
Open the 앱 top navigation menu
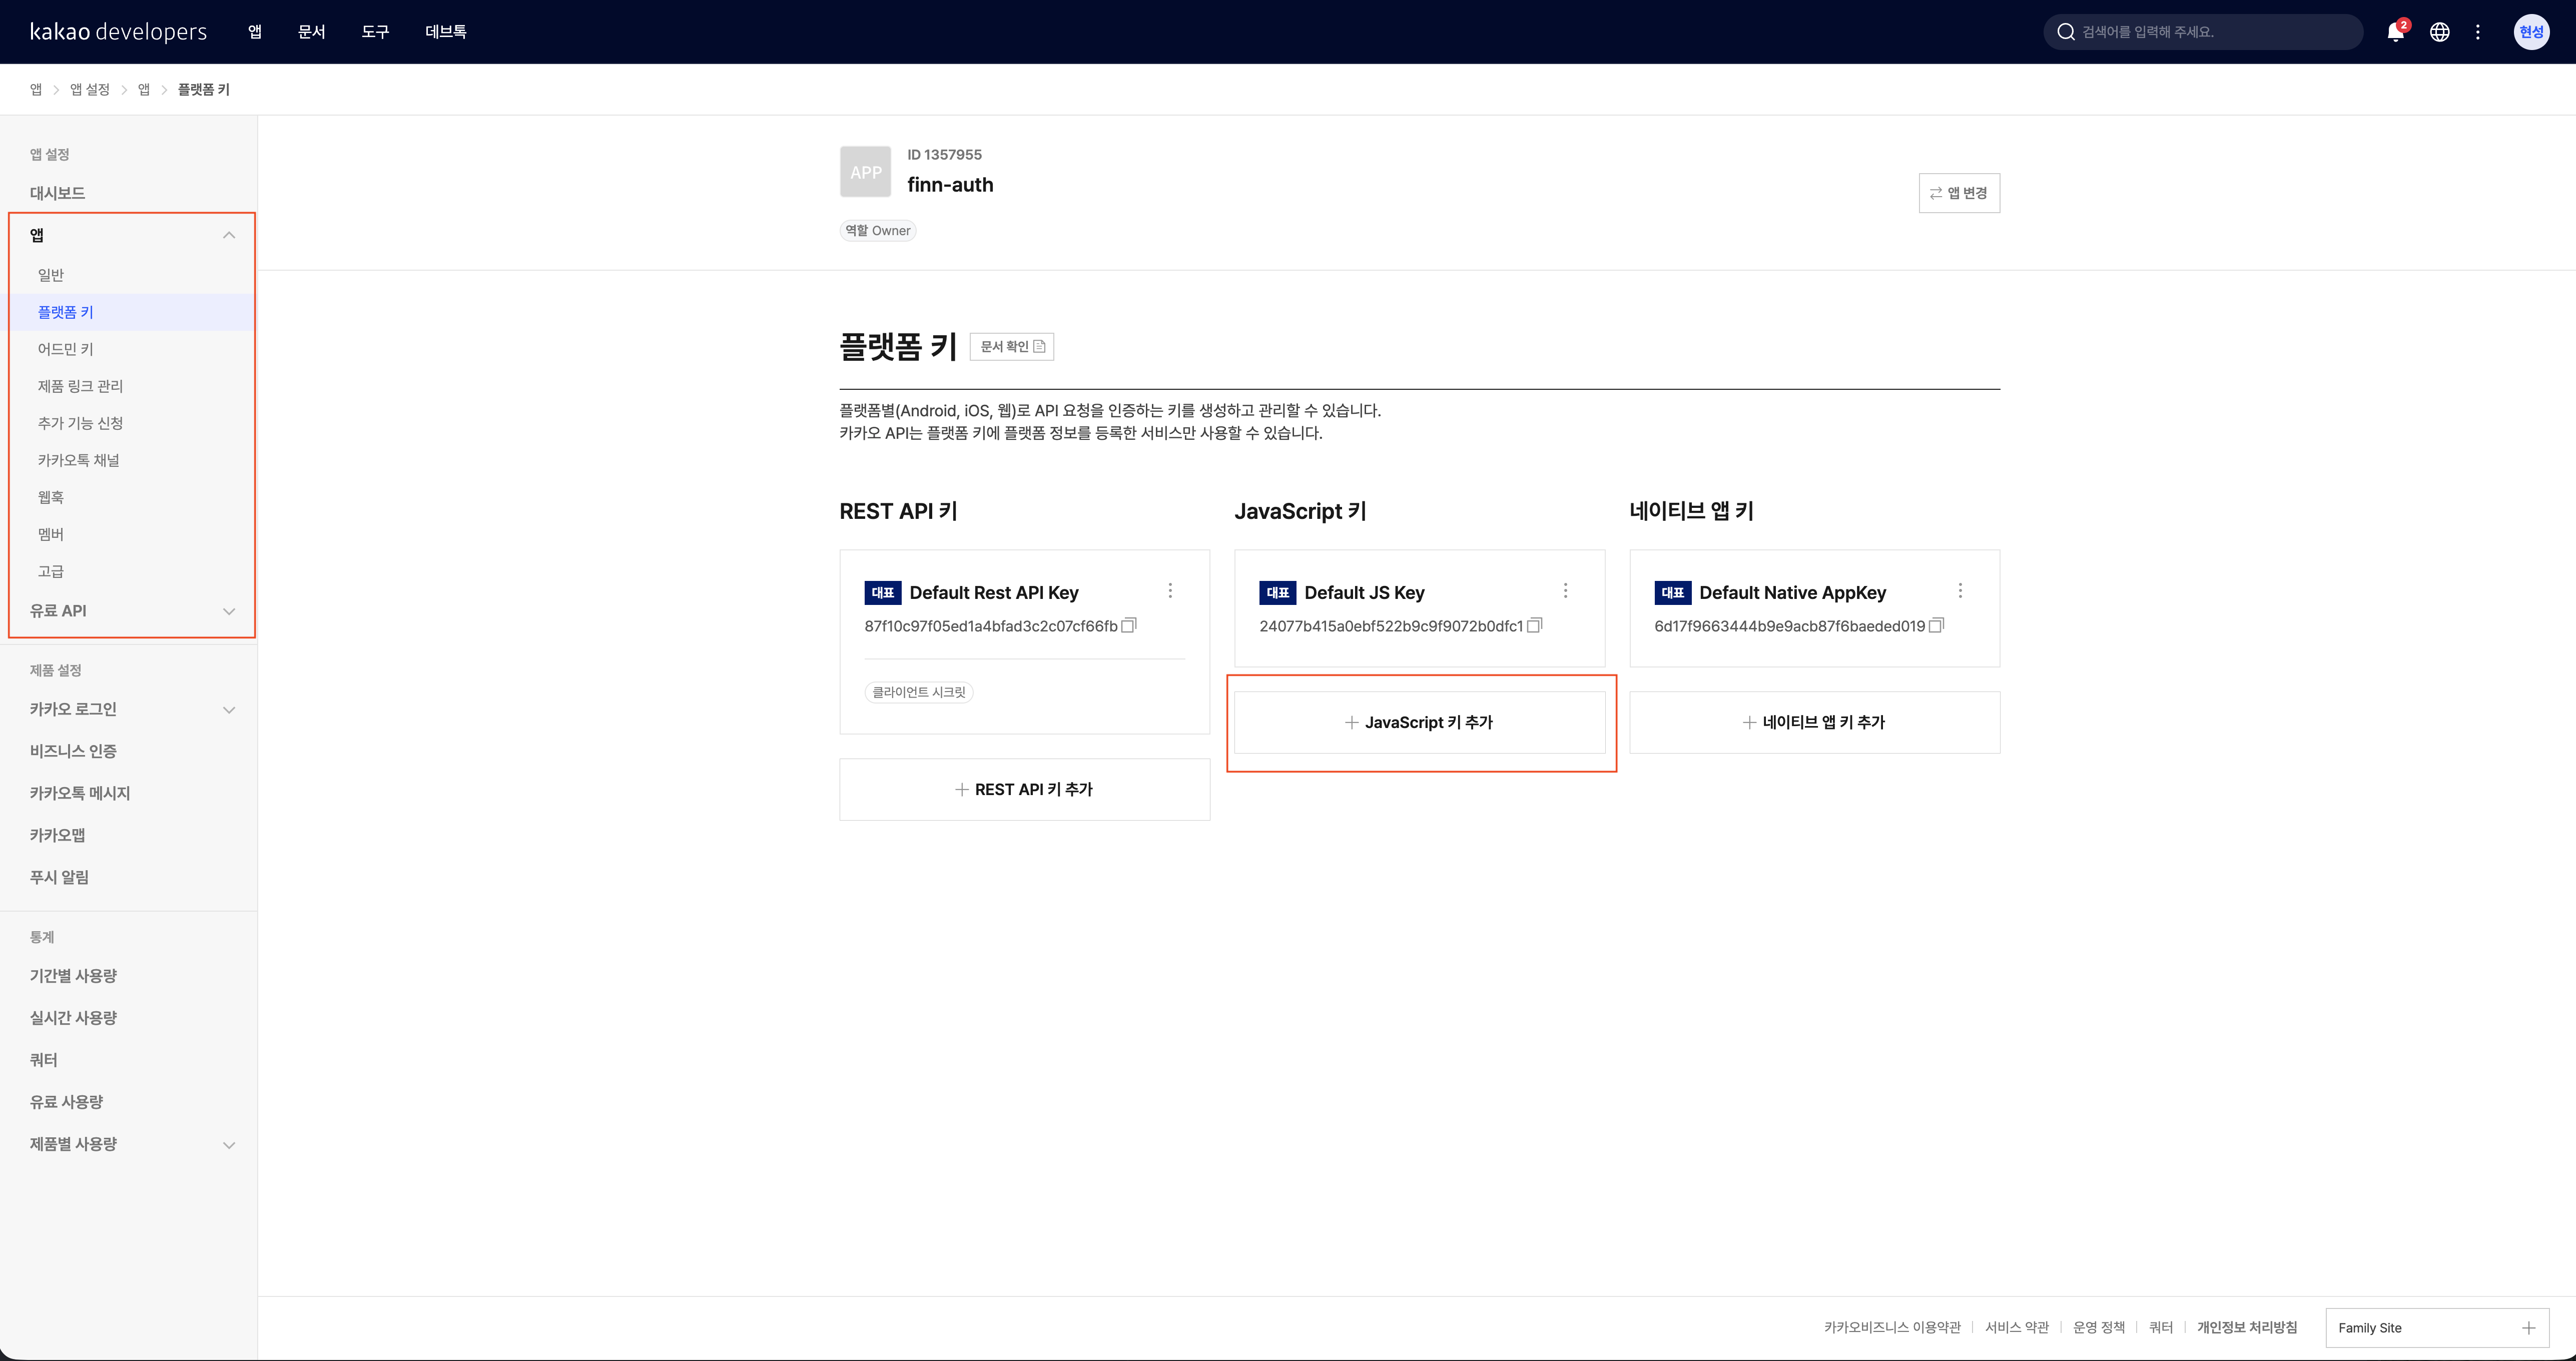tap(255, 32)
